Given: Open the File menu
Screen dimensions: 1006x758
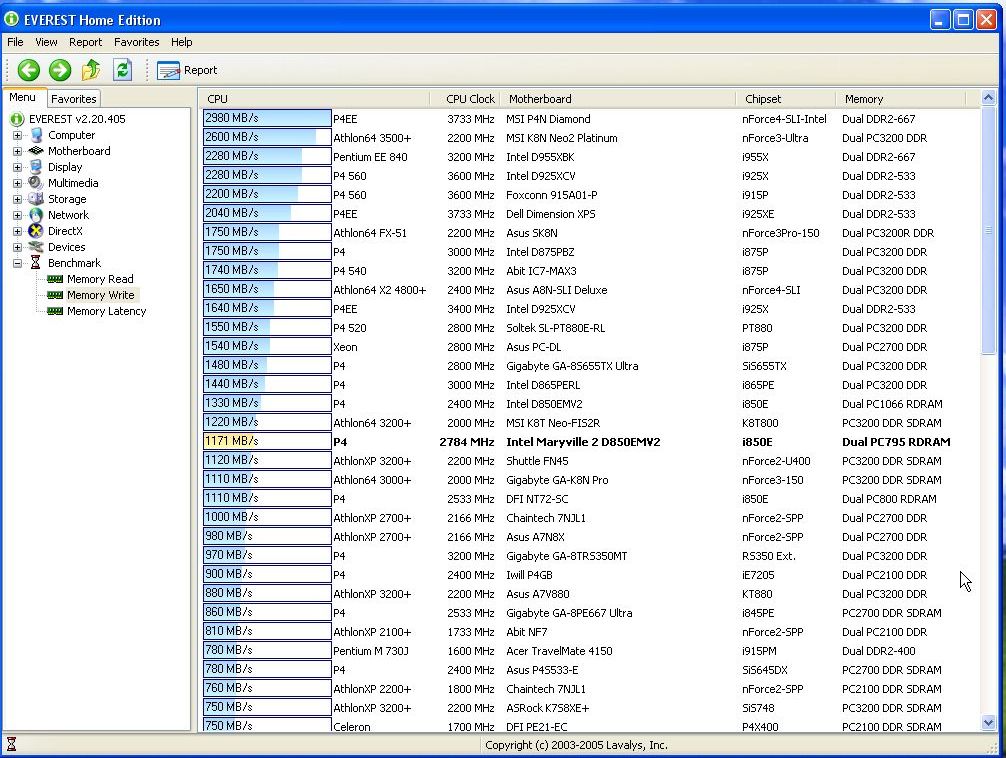Looking at the screenshot, I should pyautogui.click(x=15, y=42).
